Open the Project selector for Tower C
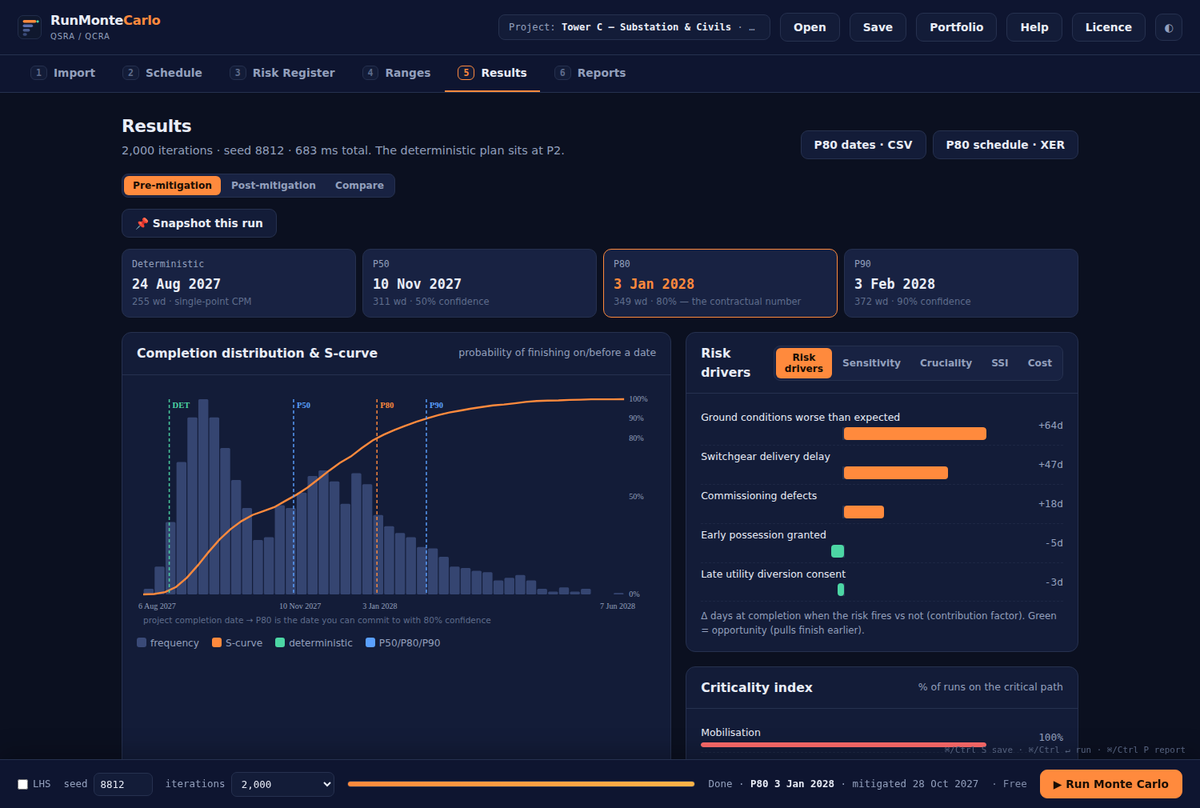Screen dimensions: 1200x808 [634, 27]
